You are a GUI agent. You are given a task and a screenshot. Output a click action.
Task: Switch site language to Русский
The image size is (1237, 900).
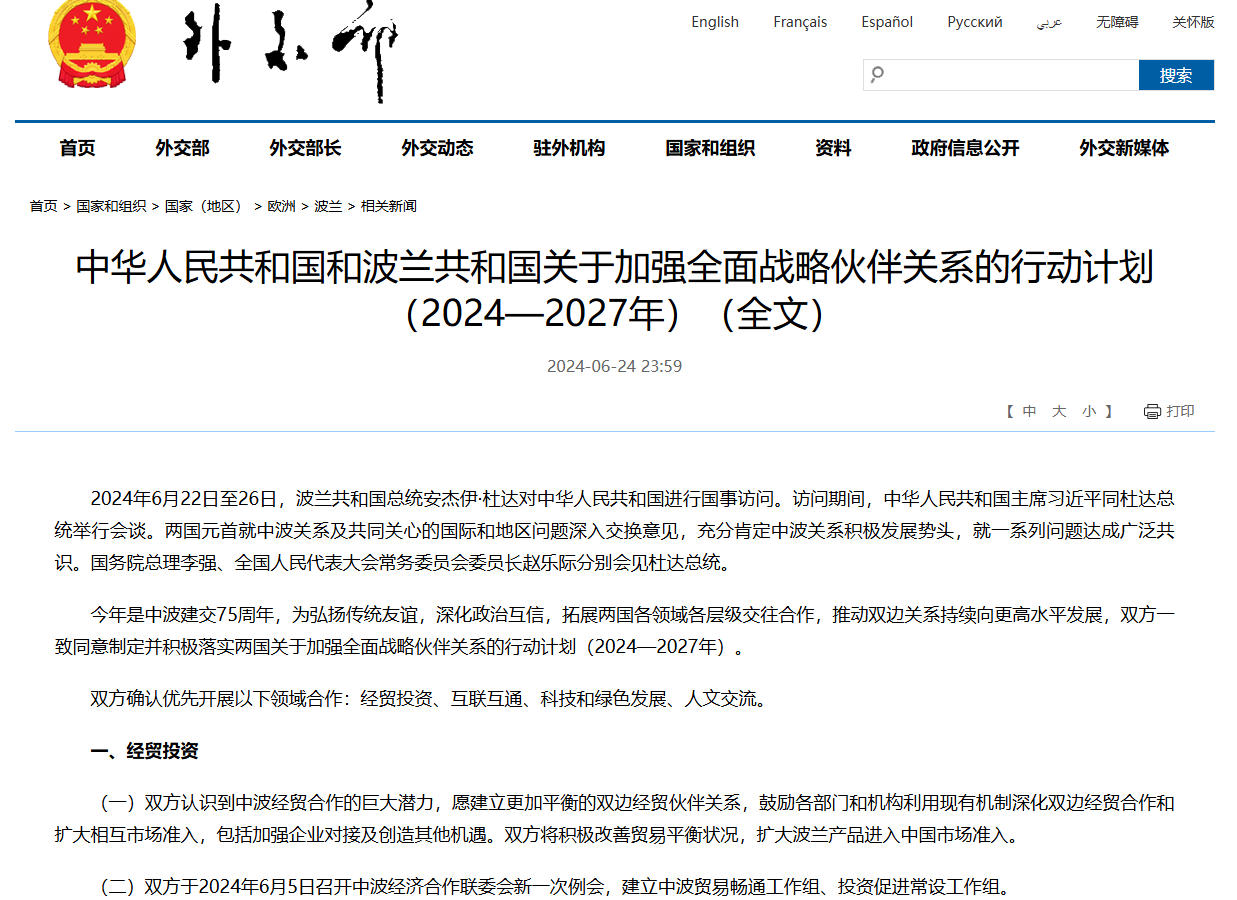[x=974, y=21]
